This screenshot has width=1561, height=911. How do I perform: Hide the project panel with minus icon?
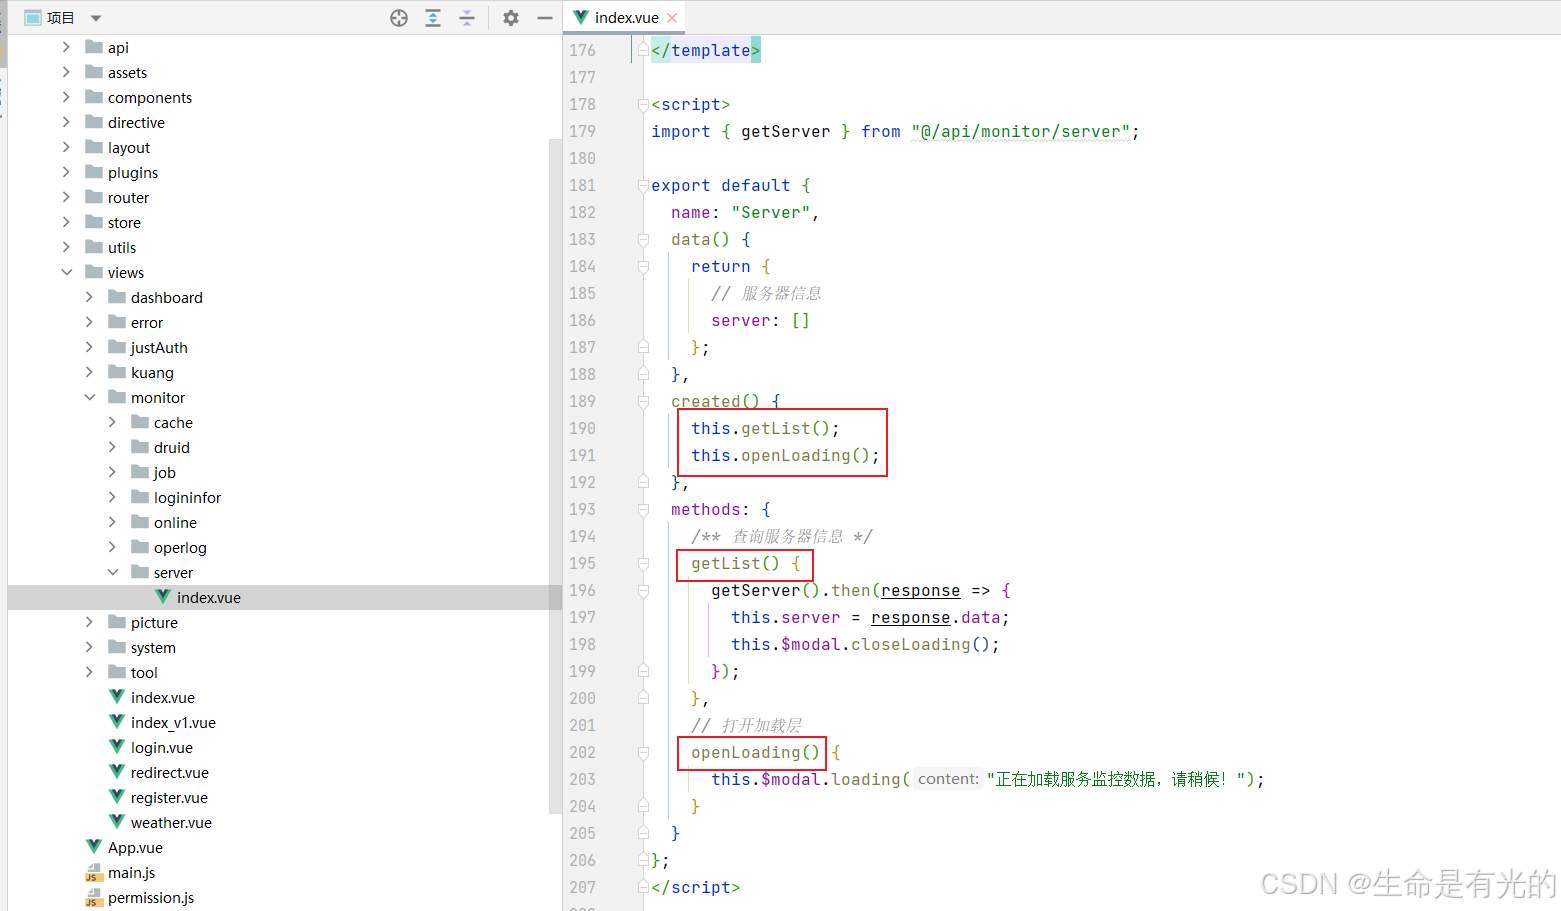point(545,18)
